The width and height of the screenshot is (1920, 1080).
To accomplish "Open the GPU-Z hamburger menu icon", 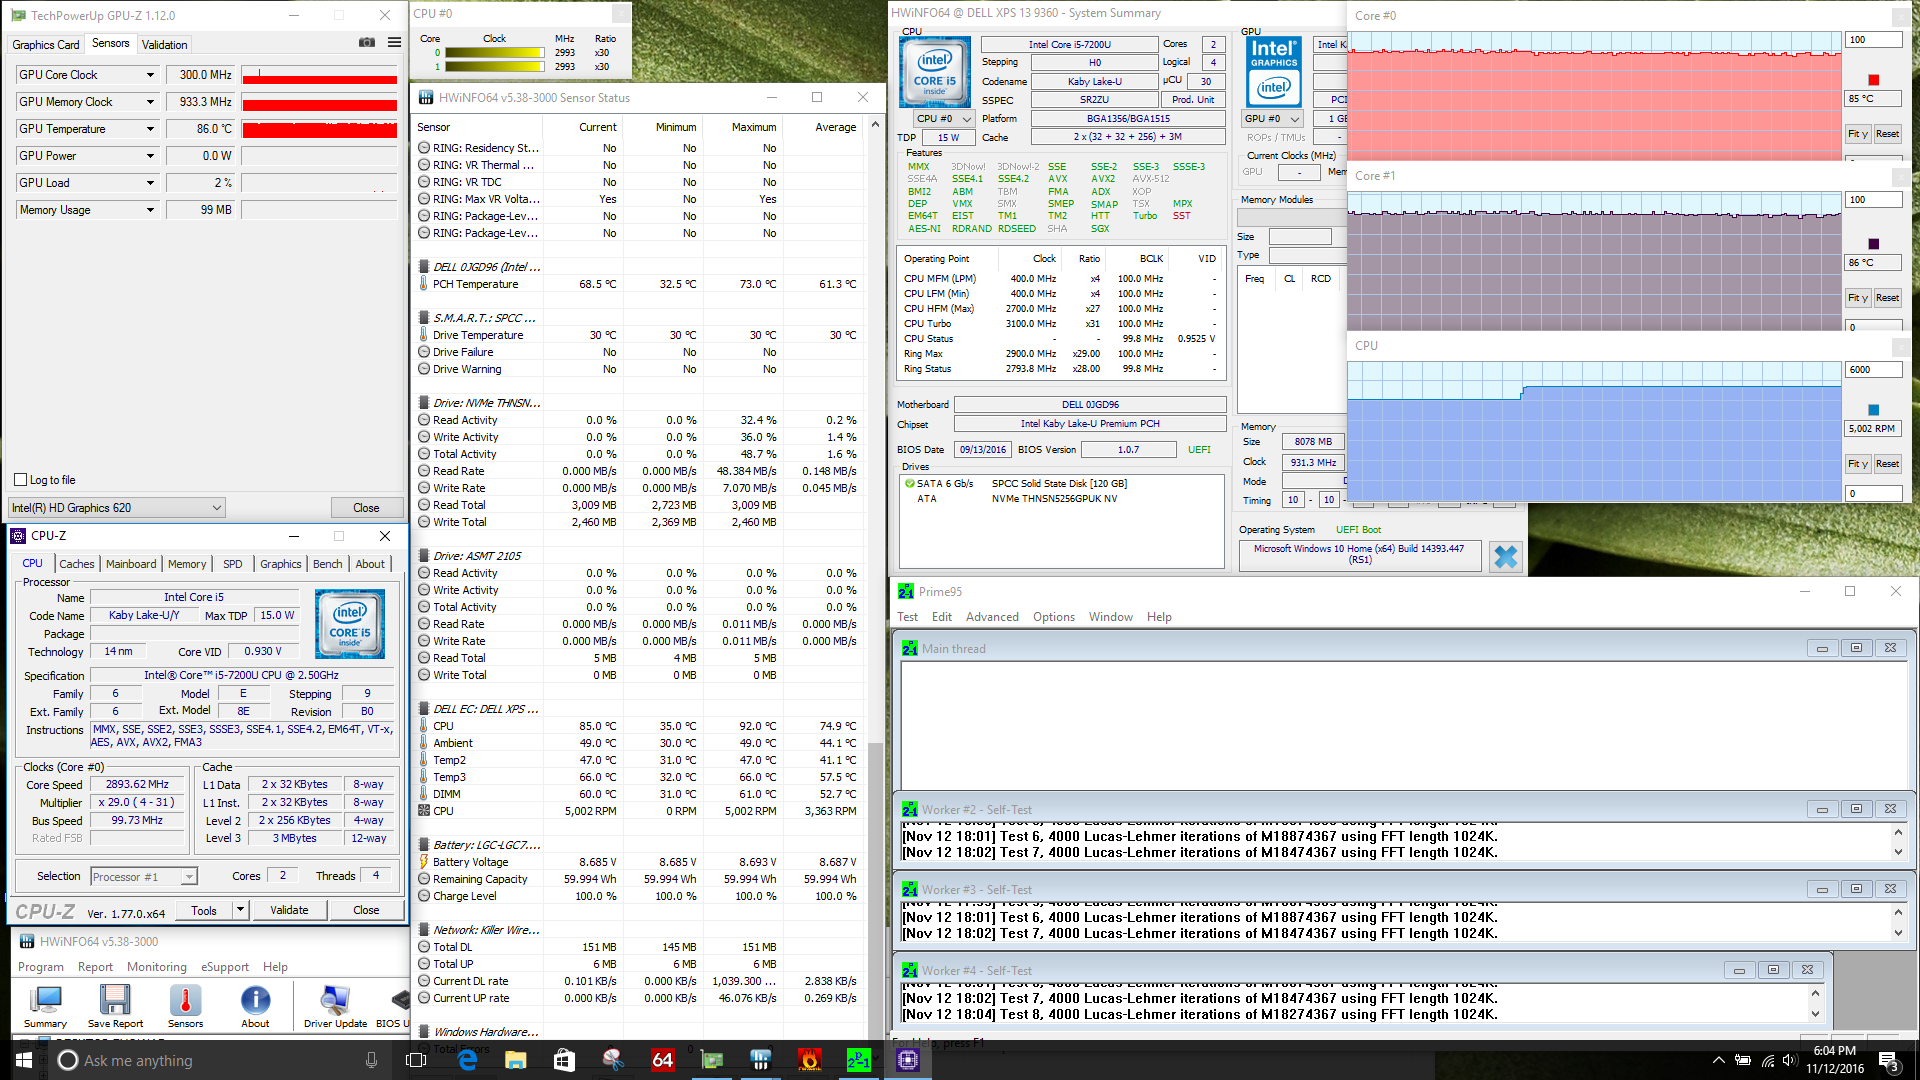I will coord(394,43).
